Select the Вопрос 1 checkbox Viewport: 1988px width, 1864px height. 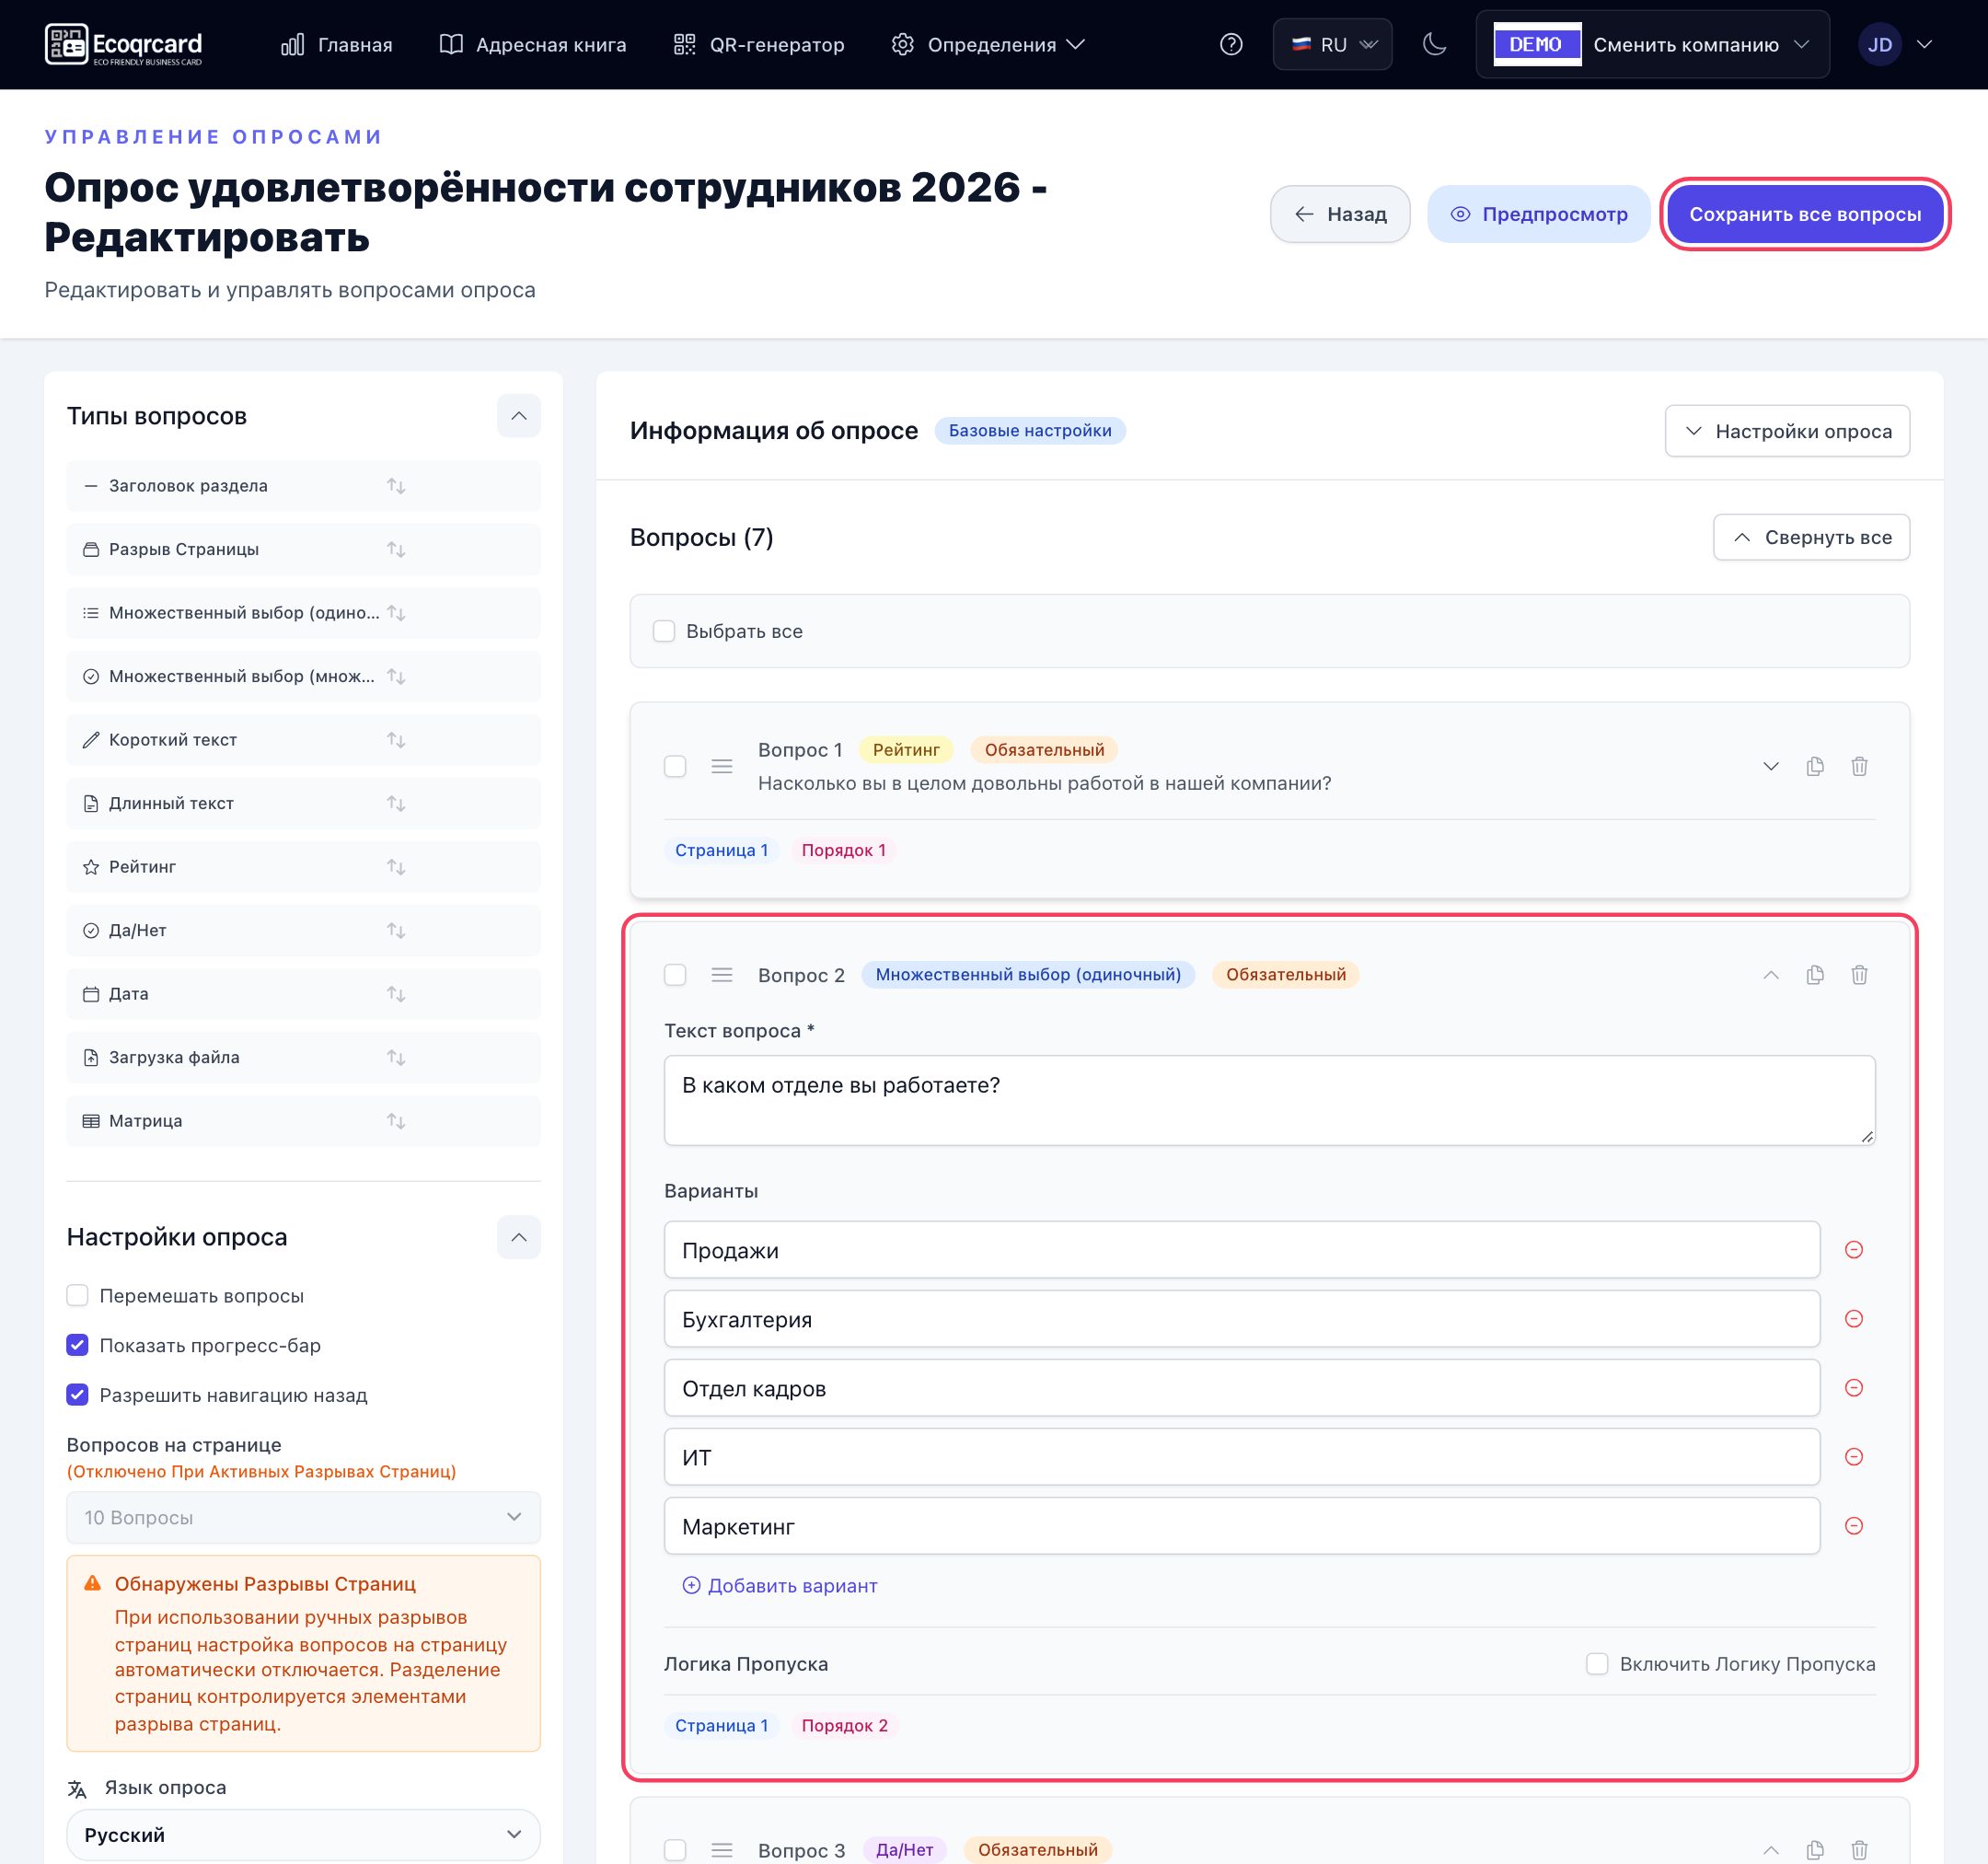[x=675, y=766]
